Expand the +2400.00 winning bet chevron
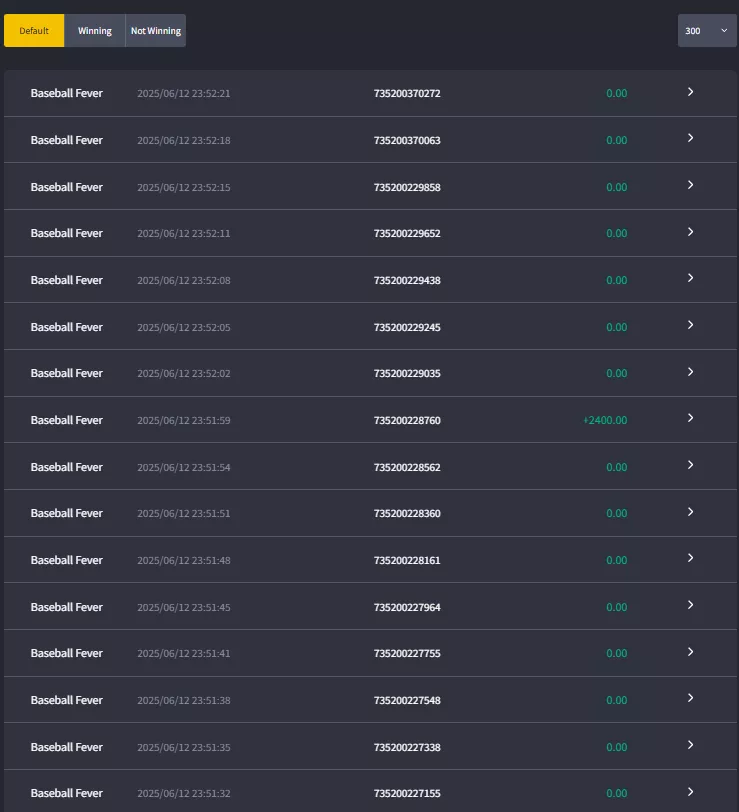The width and height of the screenshot is (739, 812). click(x=690, y=418)
